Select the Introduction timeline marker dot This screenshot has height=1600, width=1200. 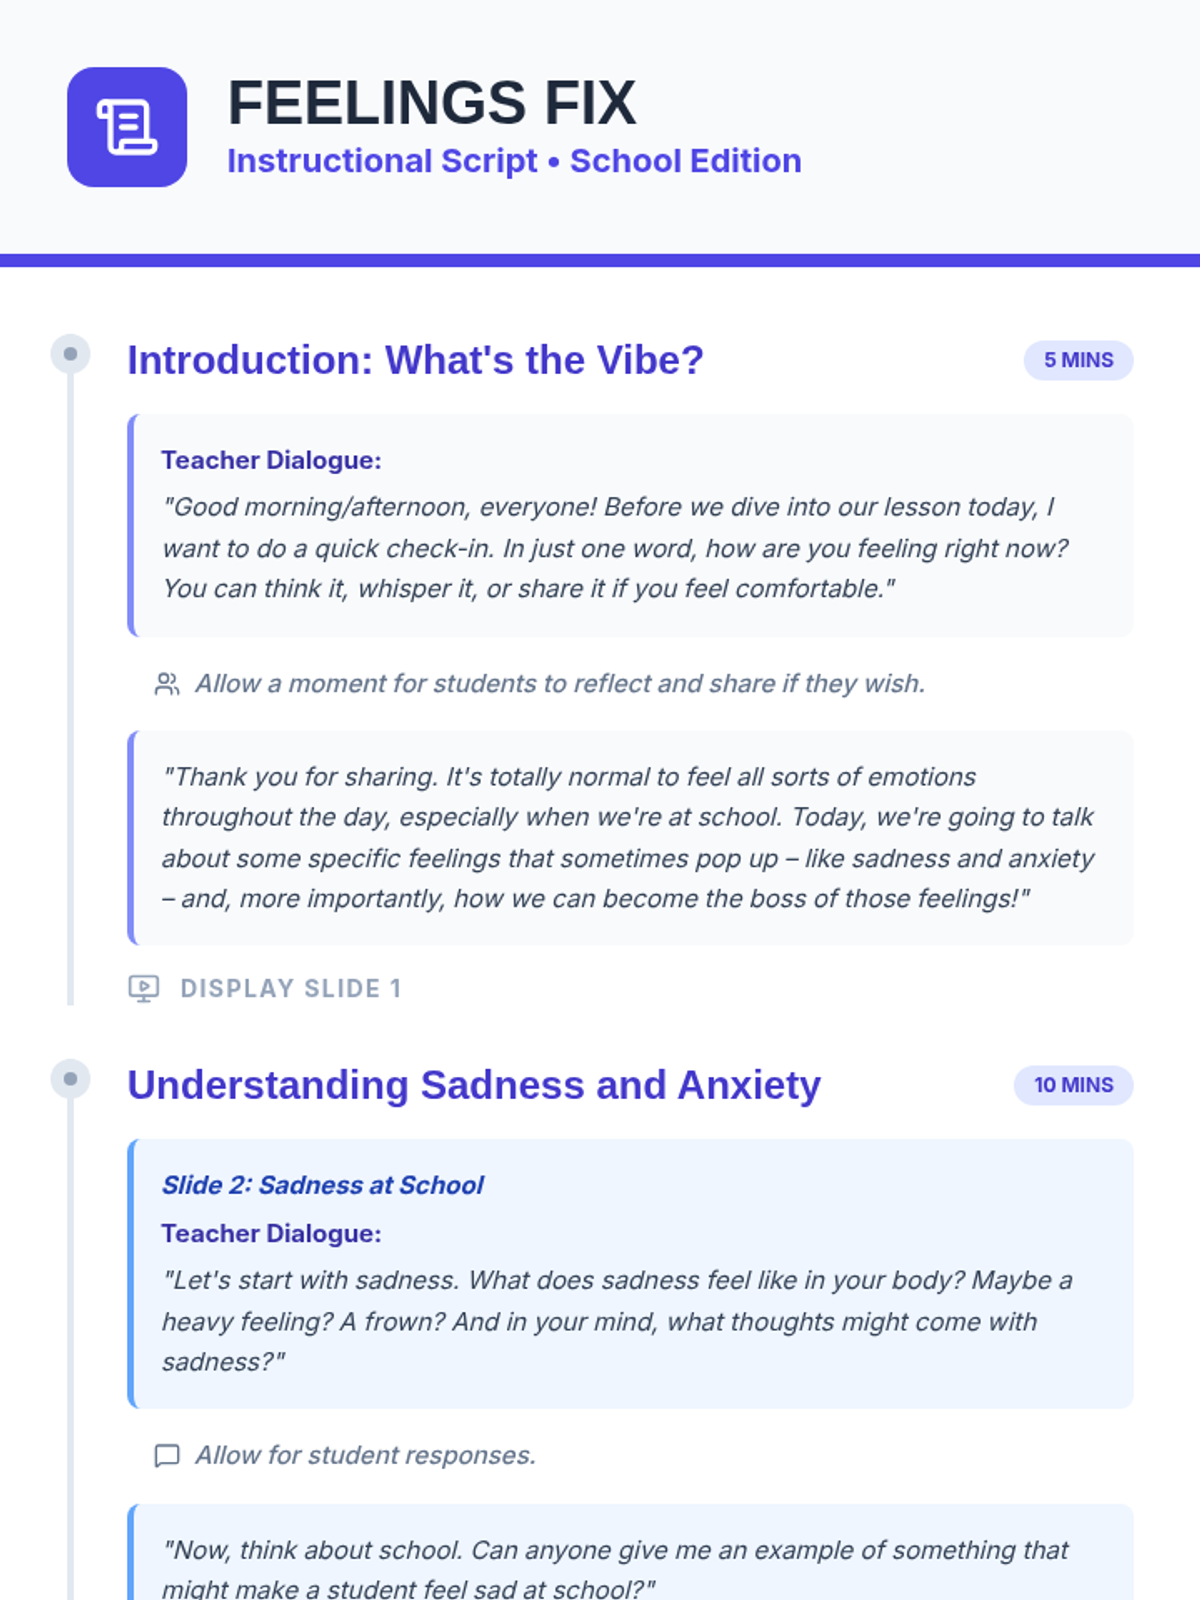[x=70, y=354]
